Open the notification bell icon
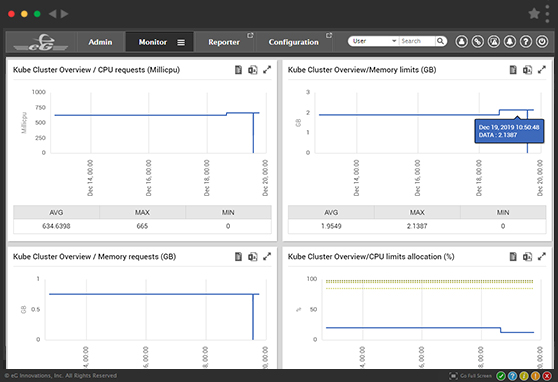 [510, 42]
